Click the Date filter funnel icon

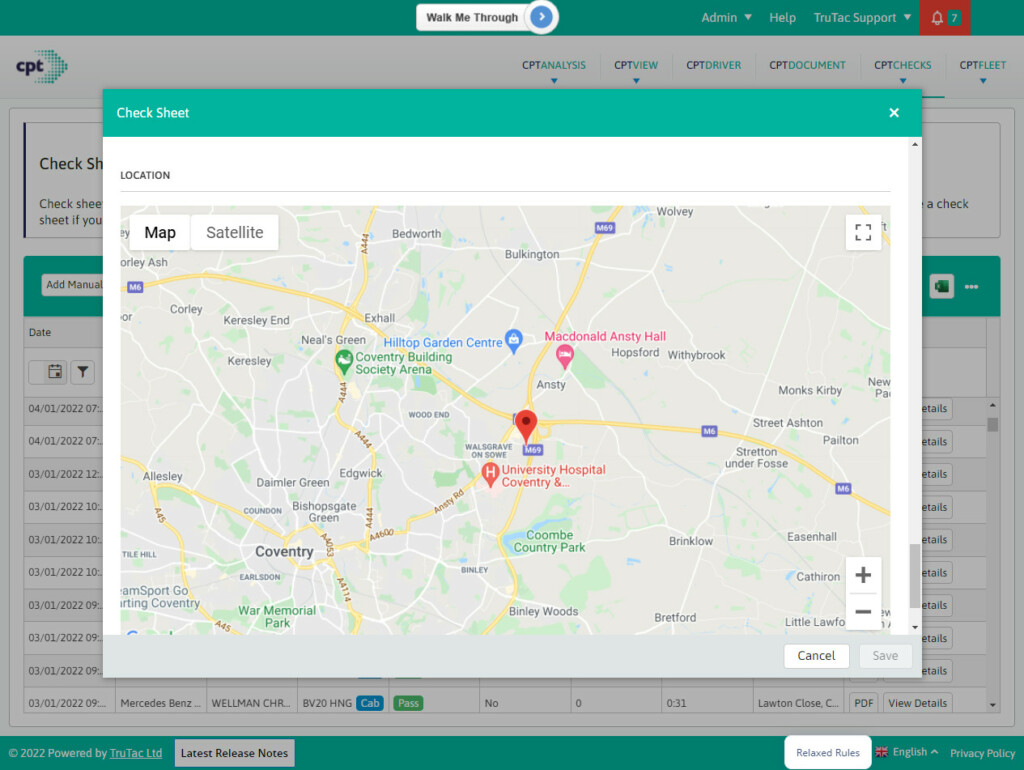pyautogui.click(x=82, y=371)
